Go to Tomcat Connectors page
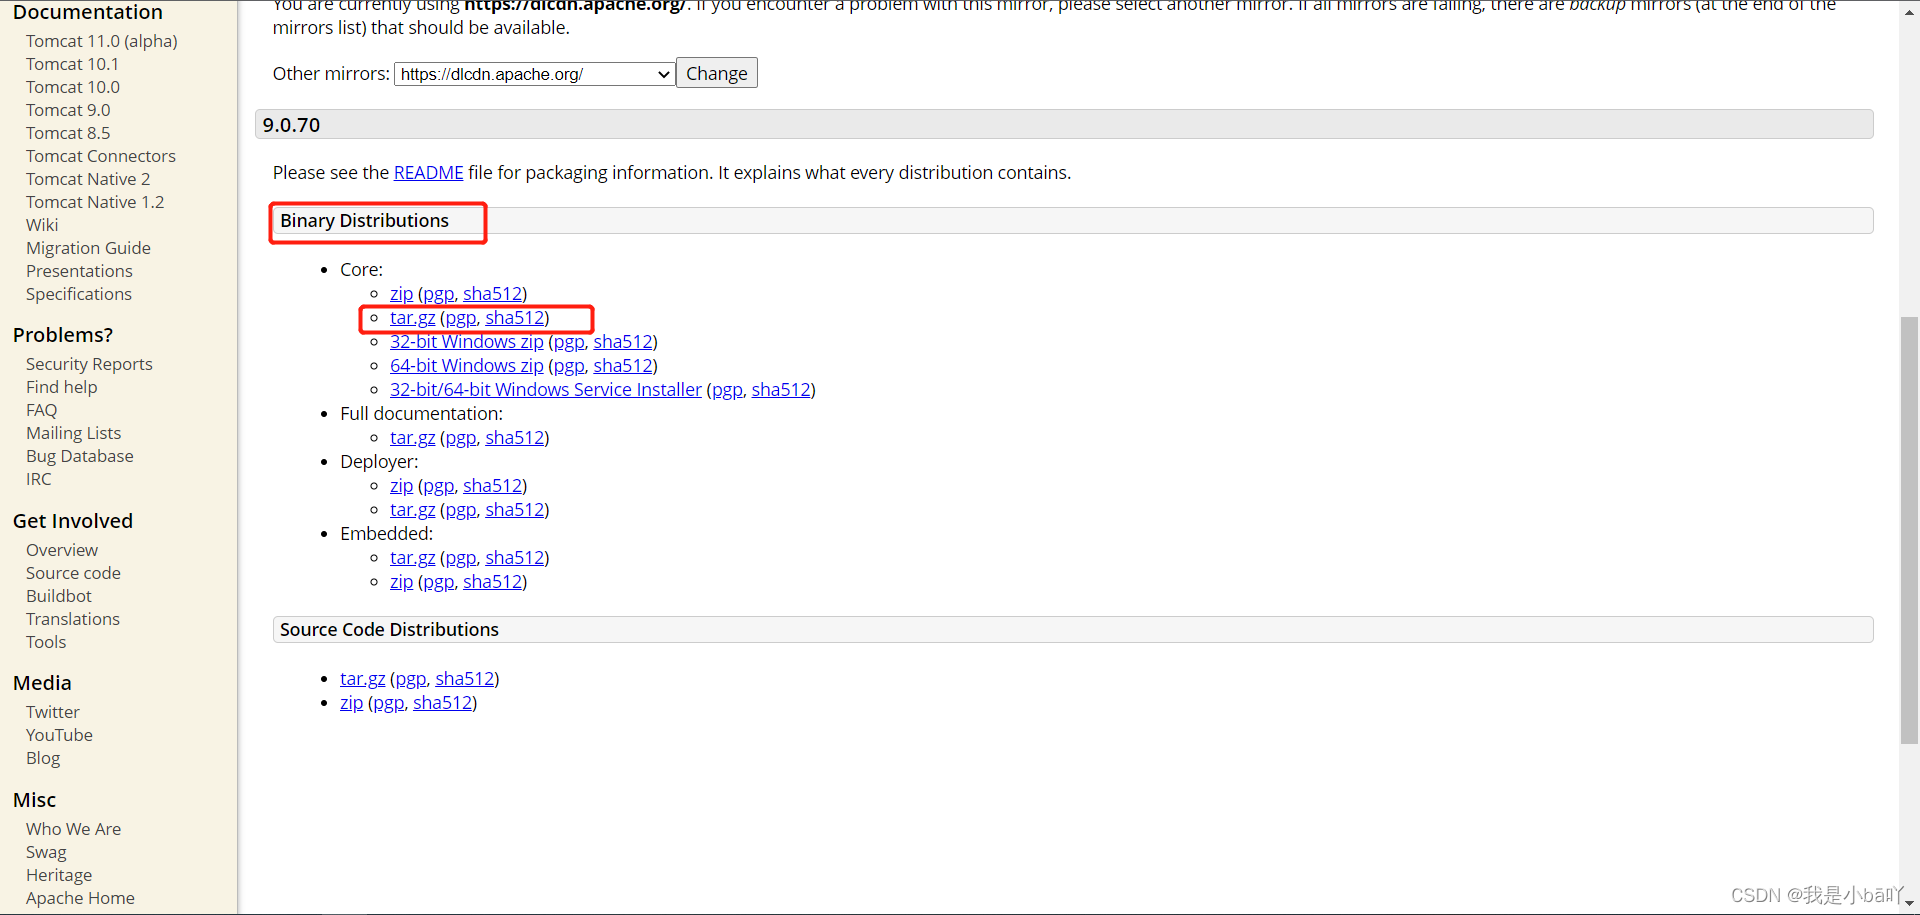This screenshot has width=1920, height=915. point(101,156)
